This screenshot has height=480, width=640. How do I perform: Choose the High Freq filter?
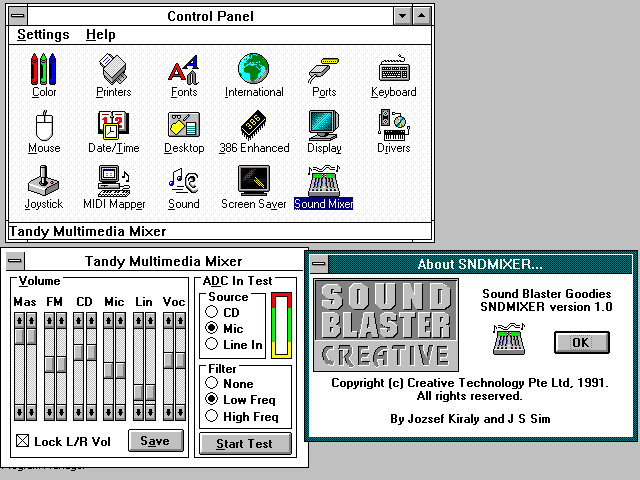211,416
